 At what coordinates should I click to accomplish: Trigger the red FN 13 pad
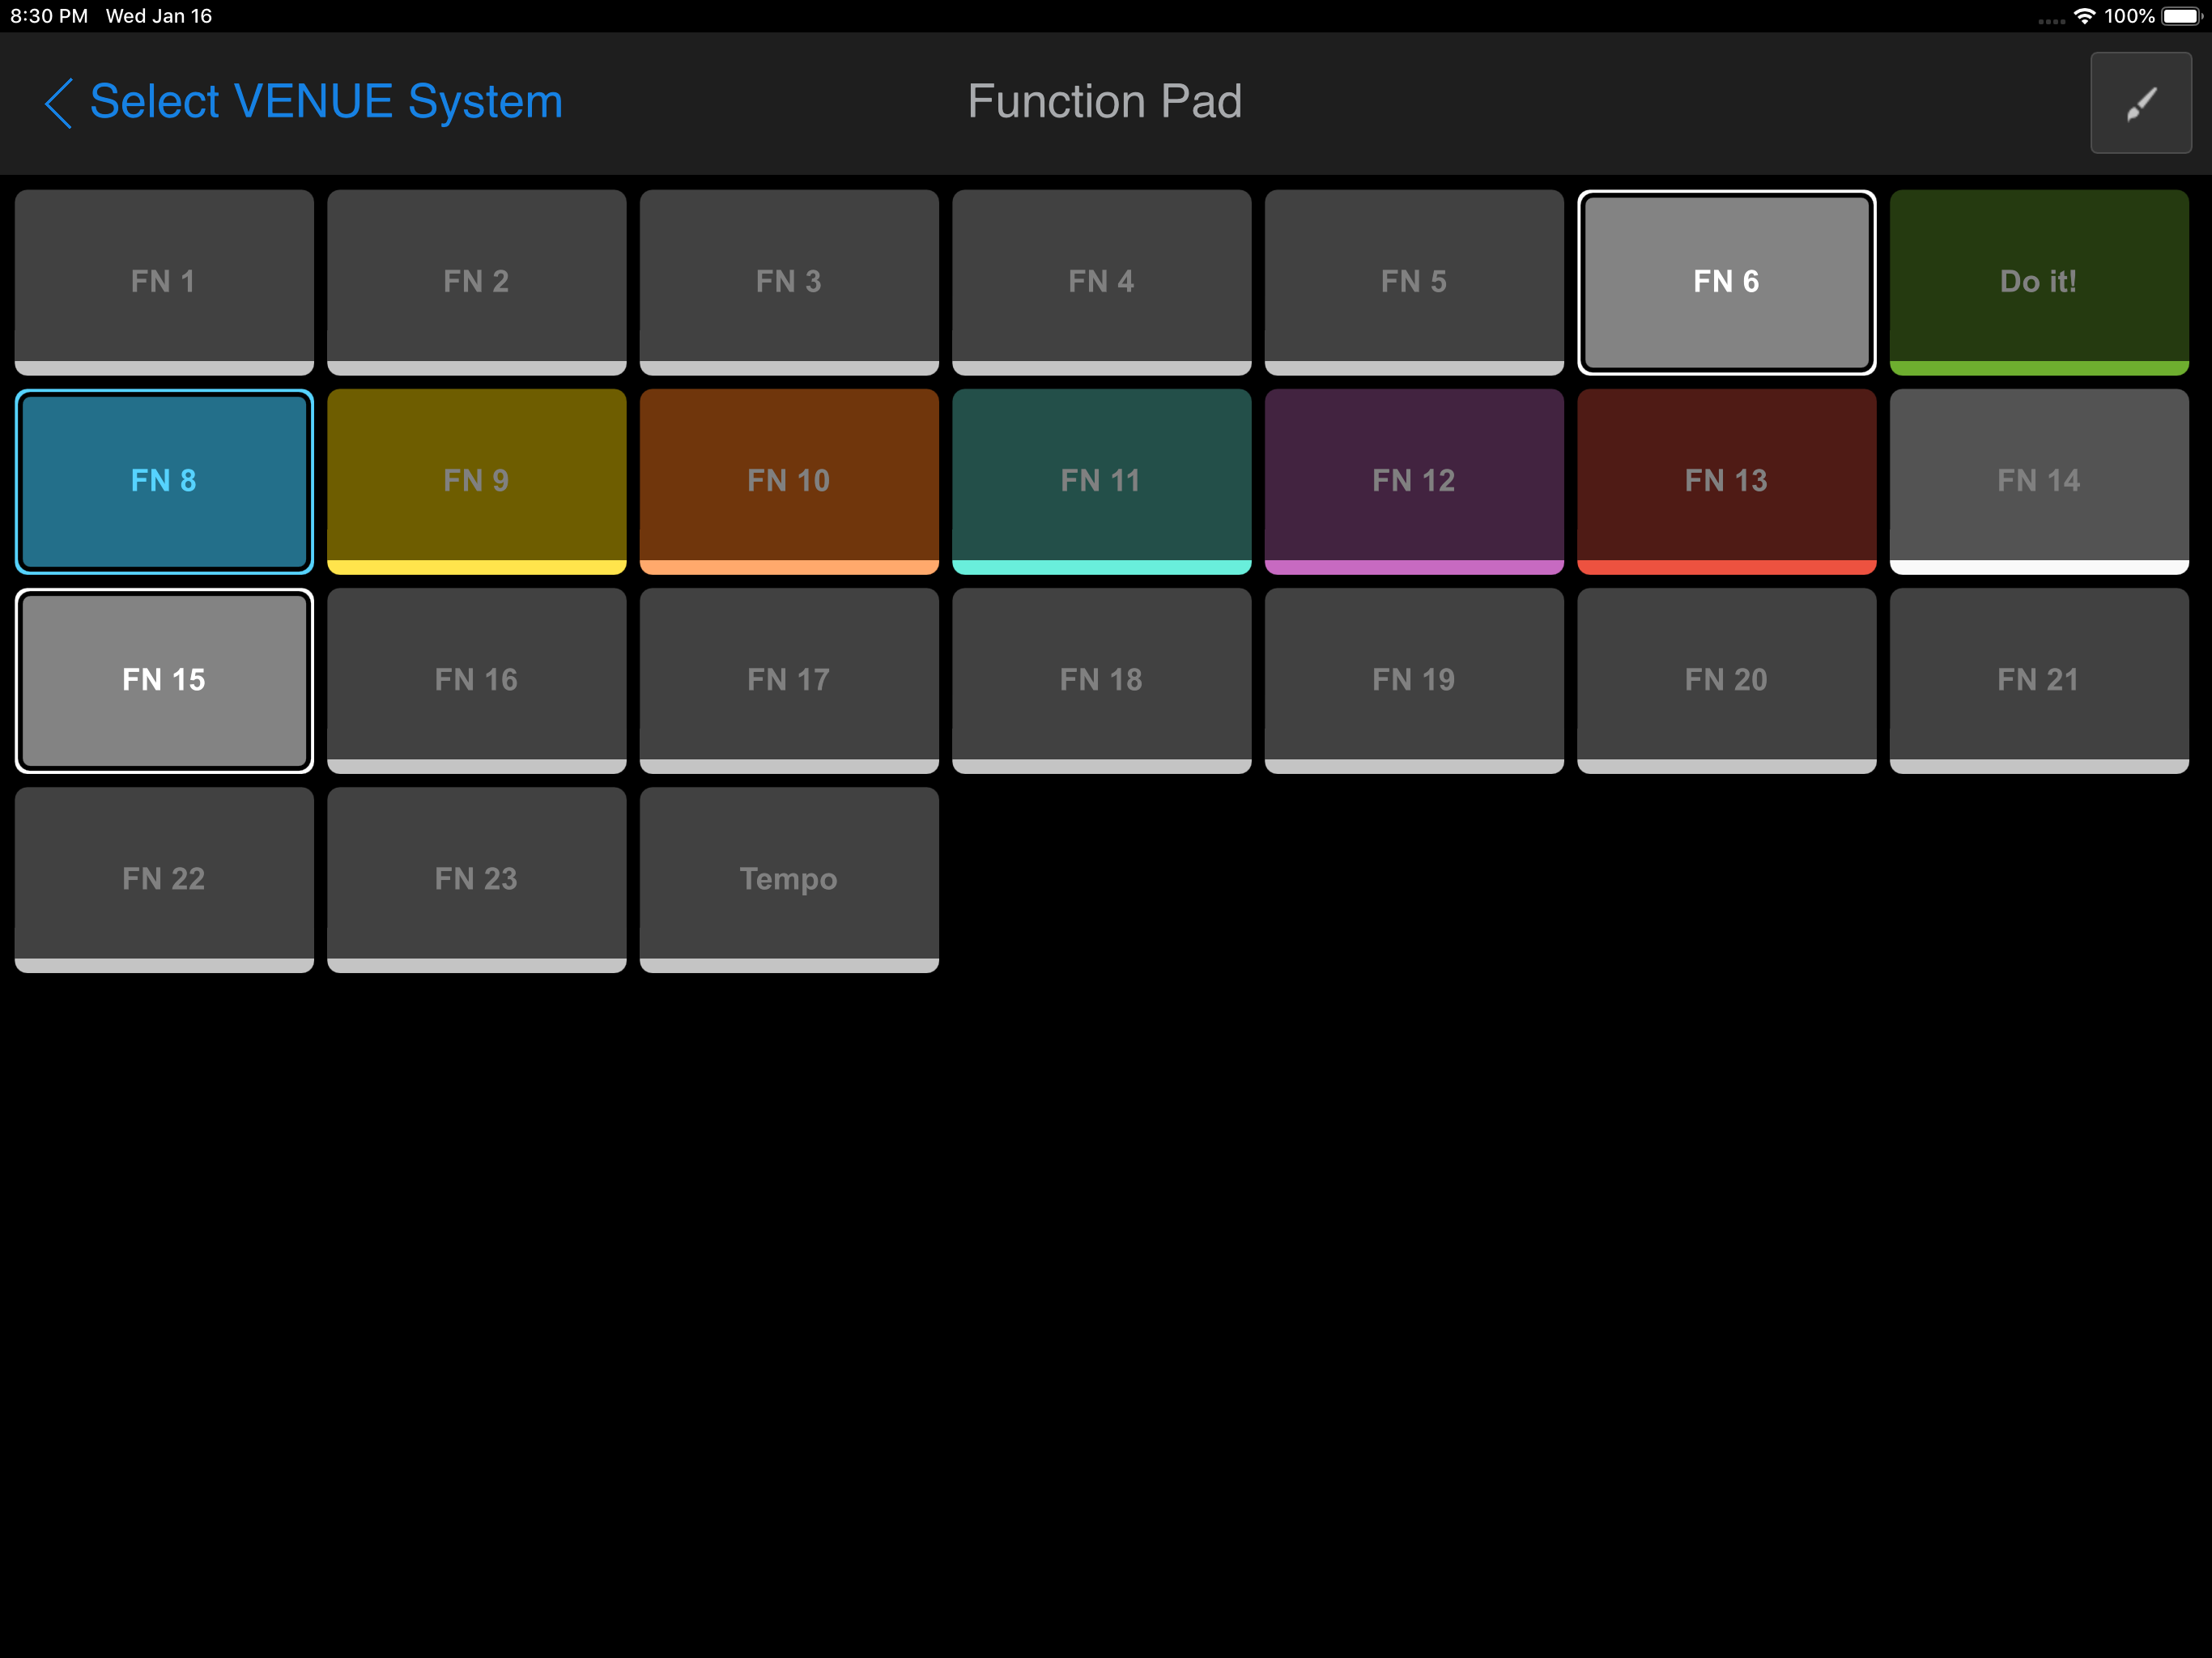pyautogui.click(x=1726, y=481)
